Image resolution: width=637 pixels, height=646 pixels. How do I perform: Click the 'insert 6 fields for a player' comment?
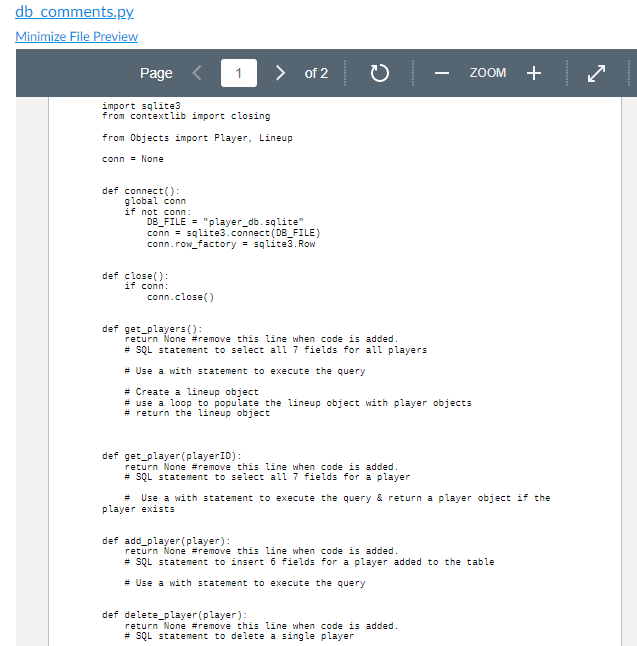click(309, 562)
